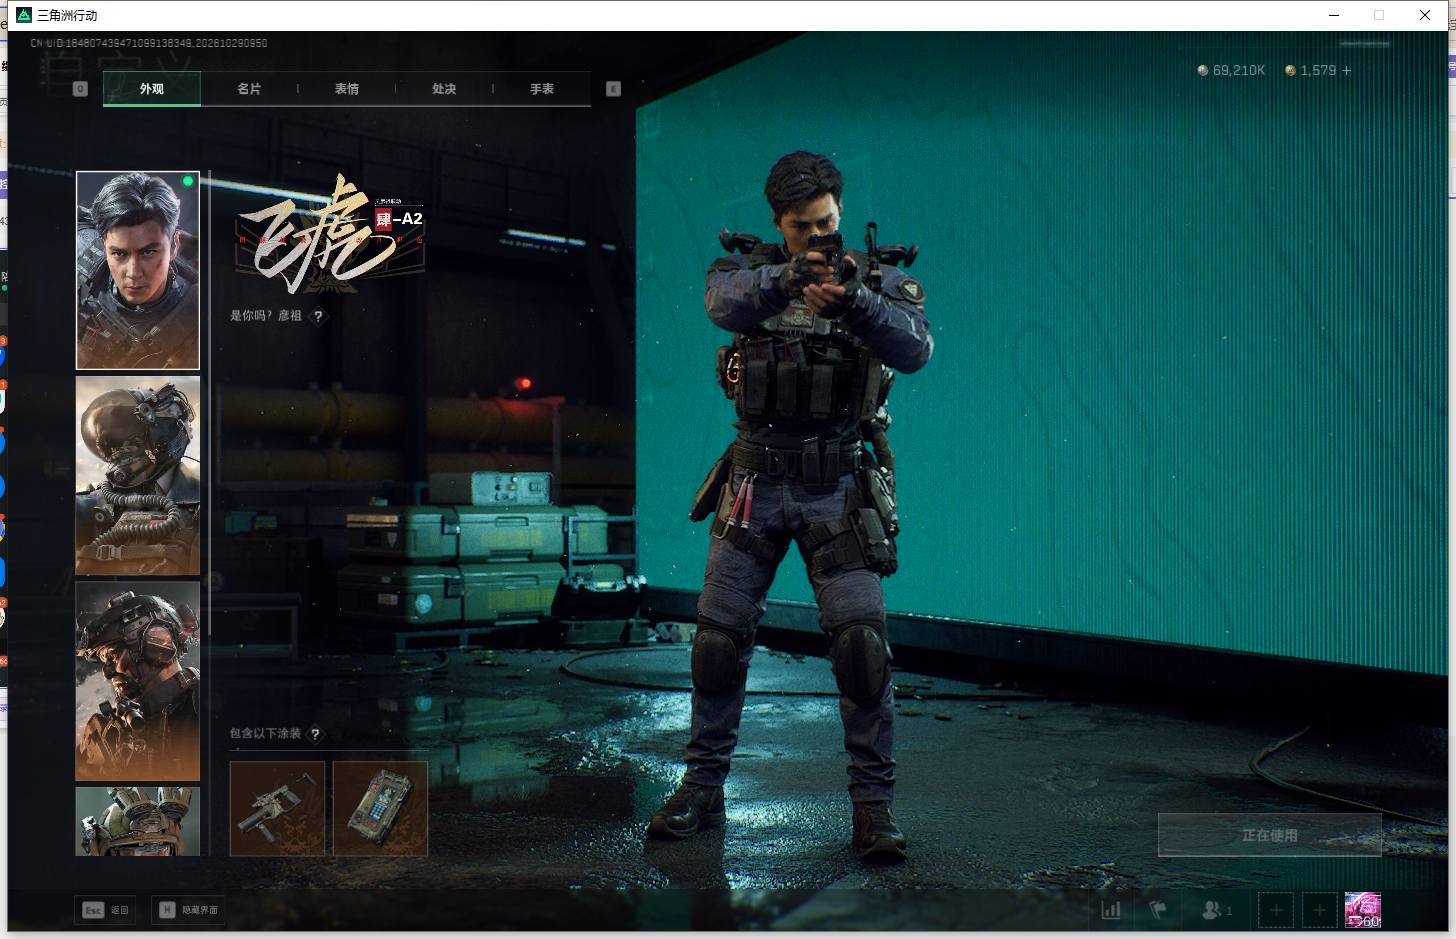Click the 正在使用 button
Screen dimensions: 1456x939
click(x=1270, y=835)
